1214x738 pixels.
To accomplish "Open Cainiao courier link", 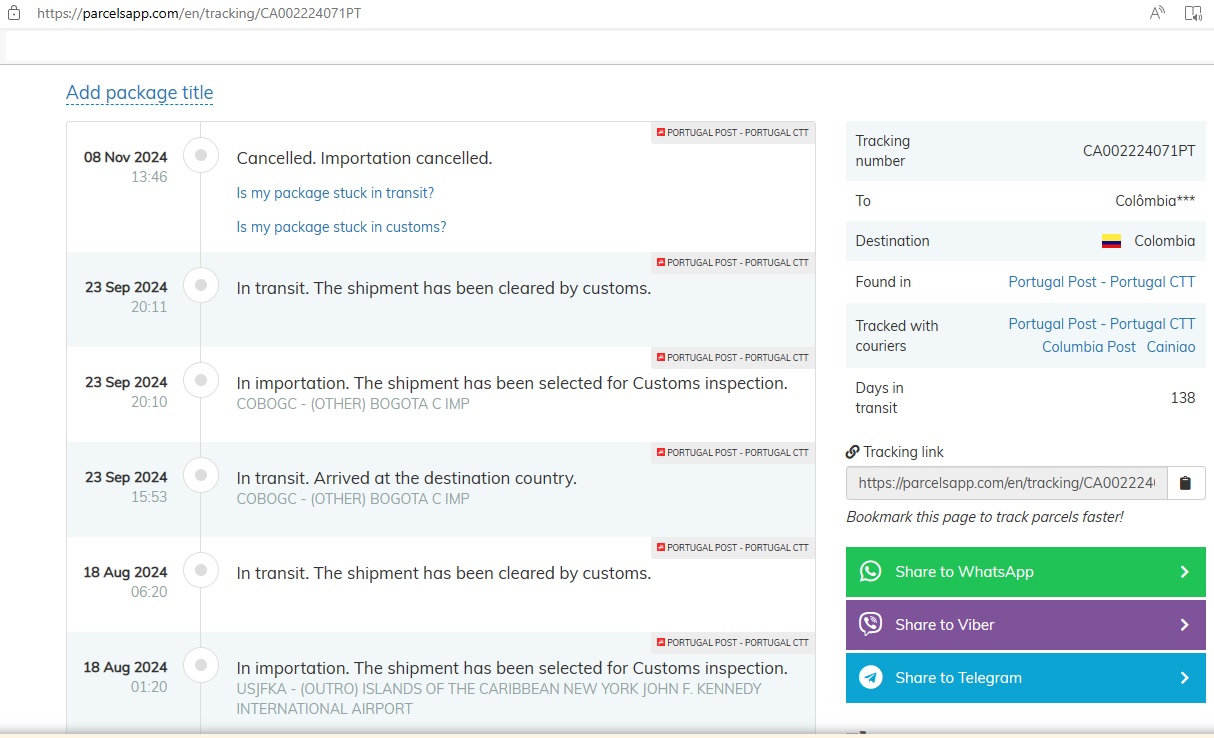I will point(1171,346).
